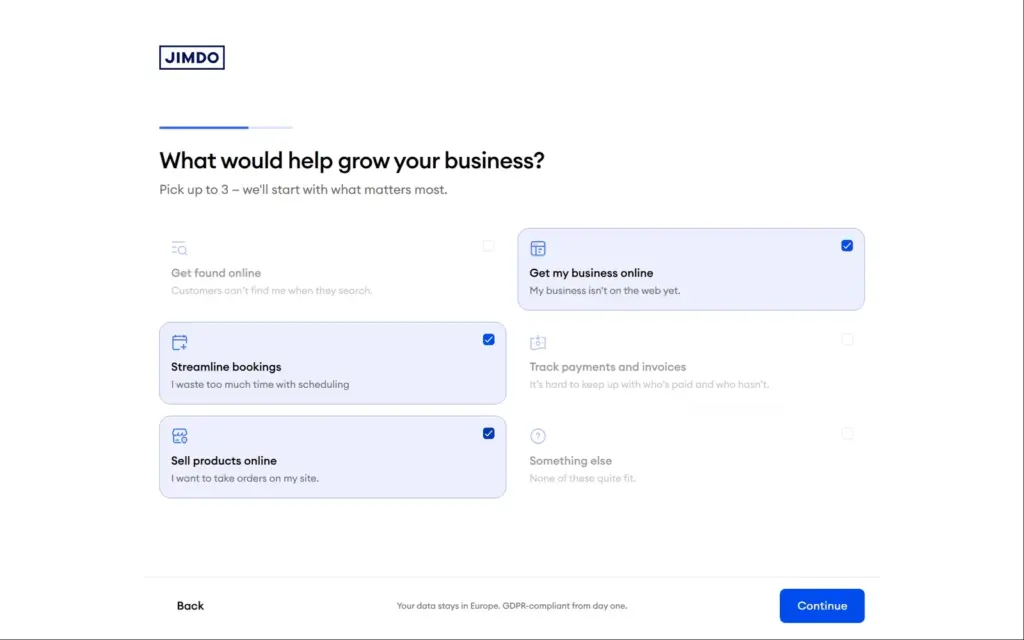Select the 'Get found online' title text
Viewport: 1024px width, 640px height.
216,273
